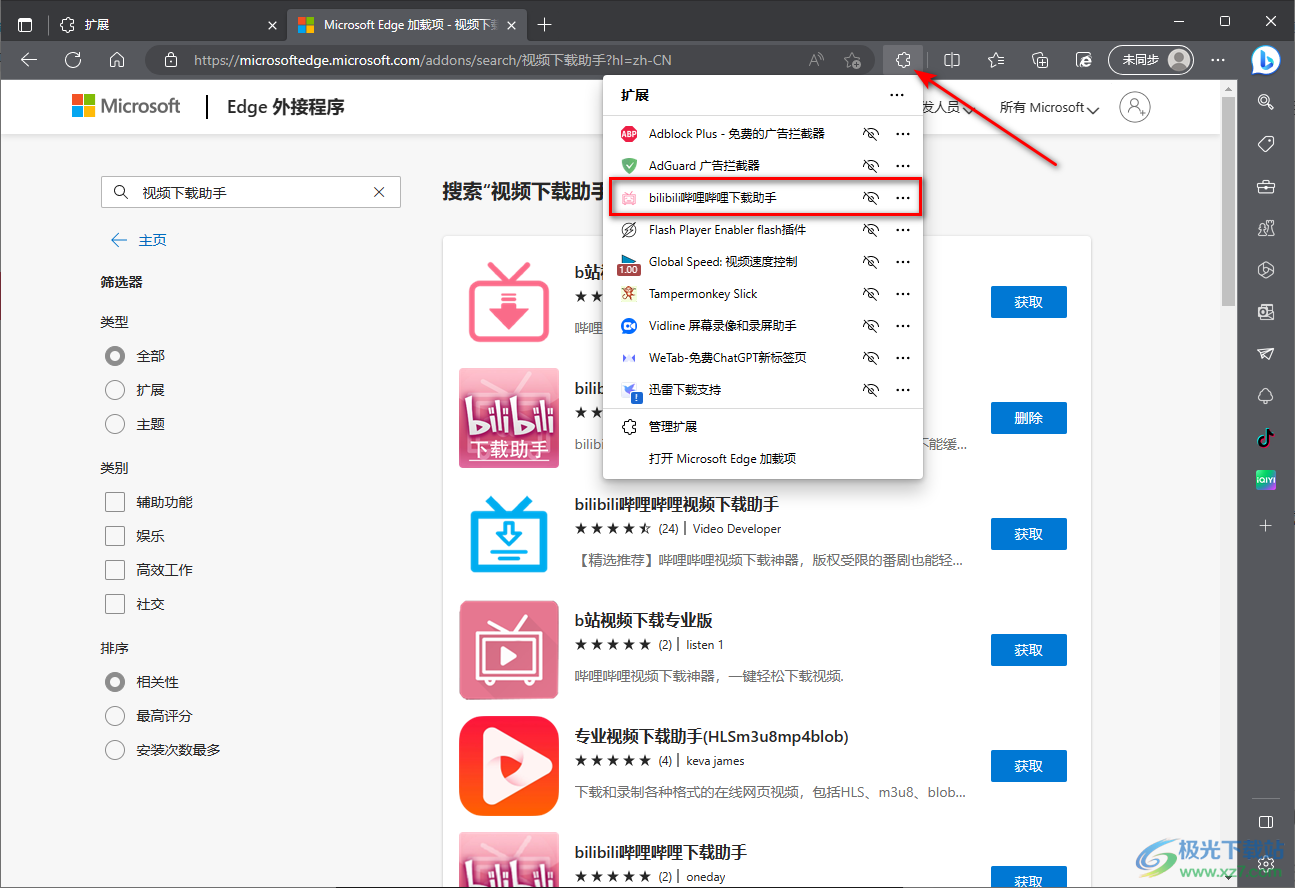
Task: Click the 视频下载助手 search input field
Action: pyautogui.click(x=250, y=192)
